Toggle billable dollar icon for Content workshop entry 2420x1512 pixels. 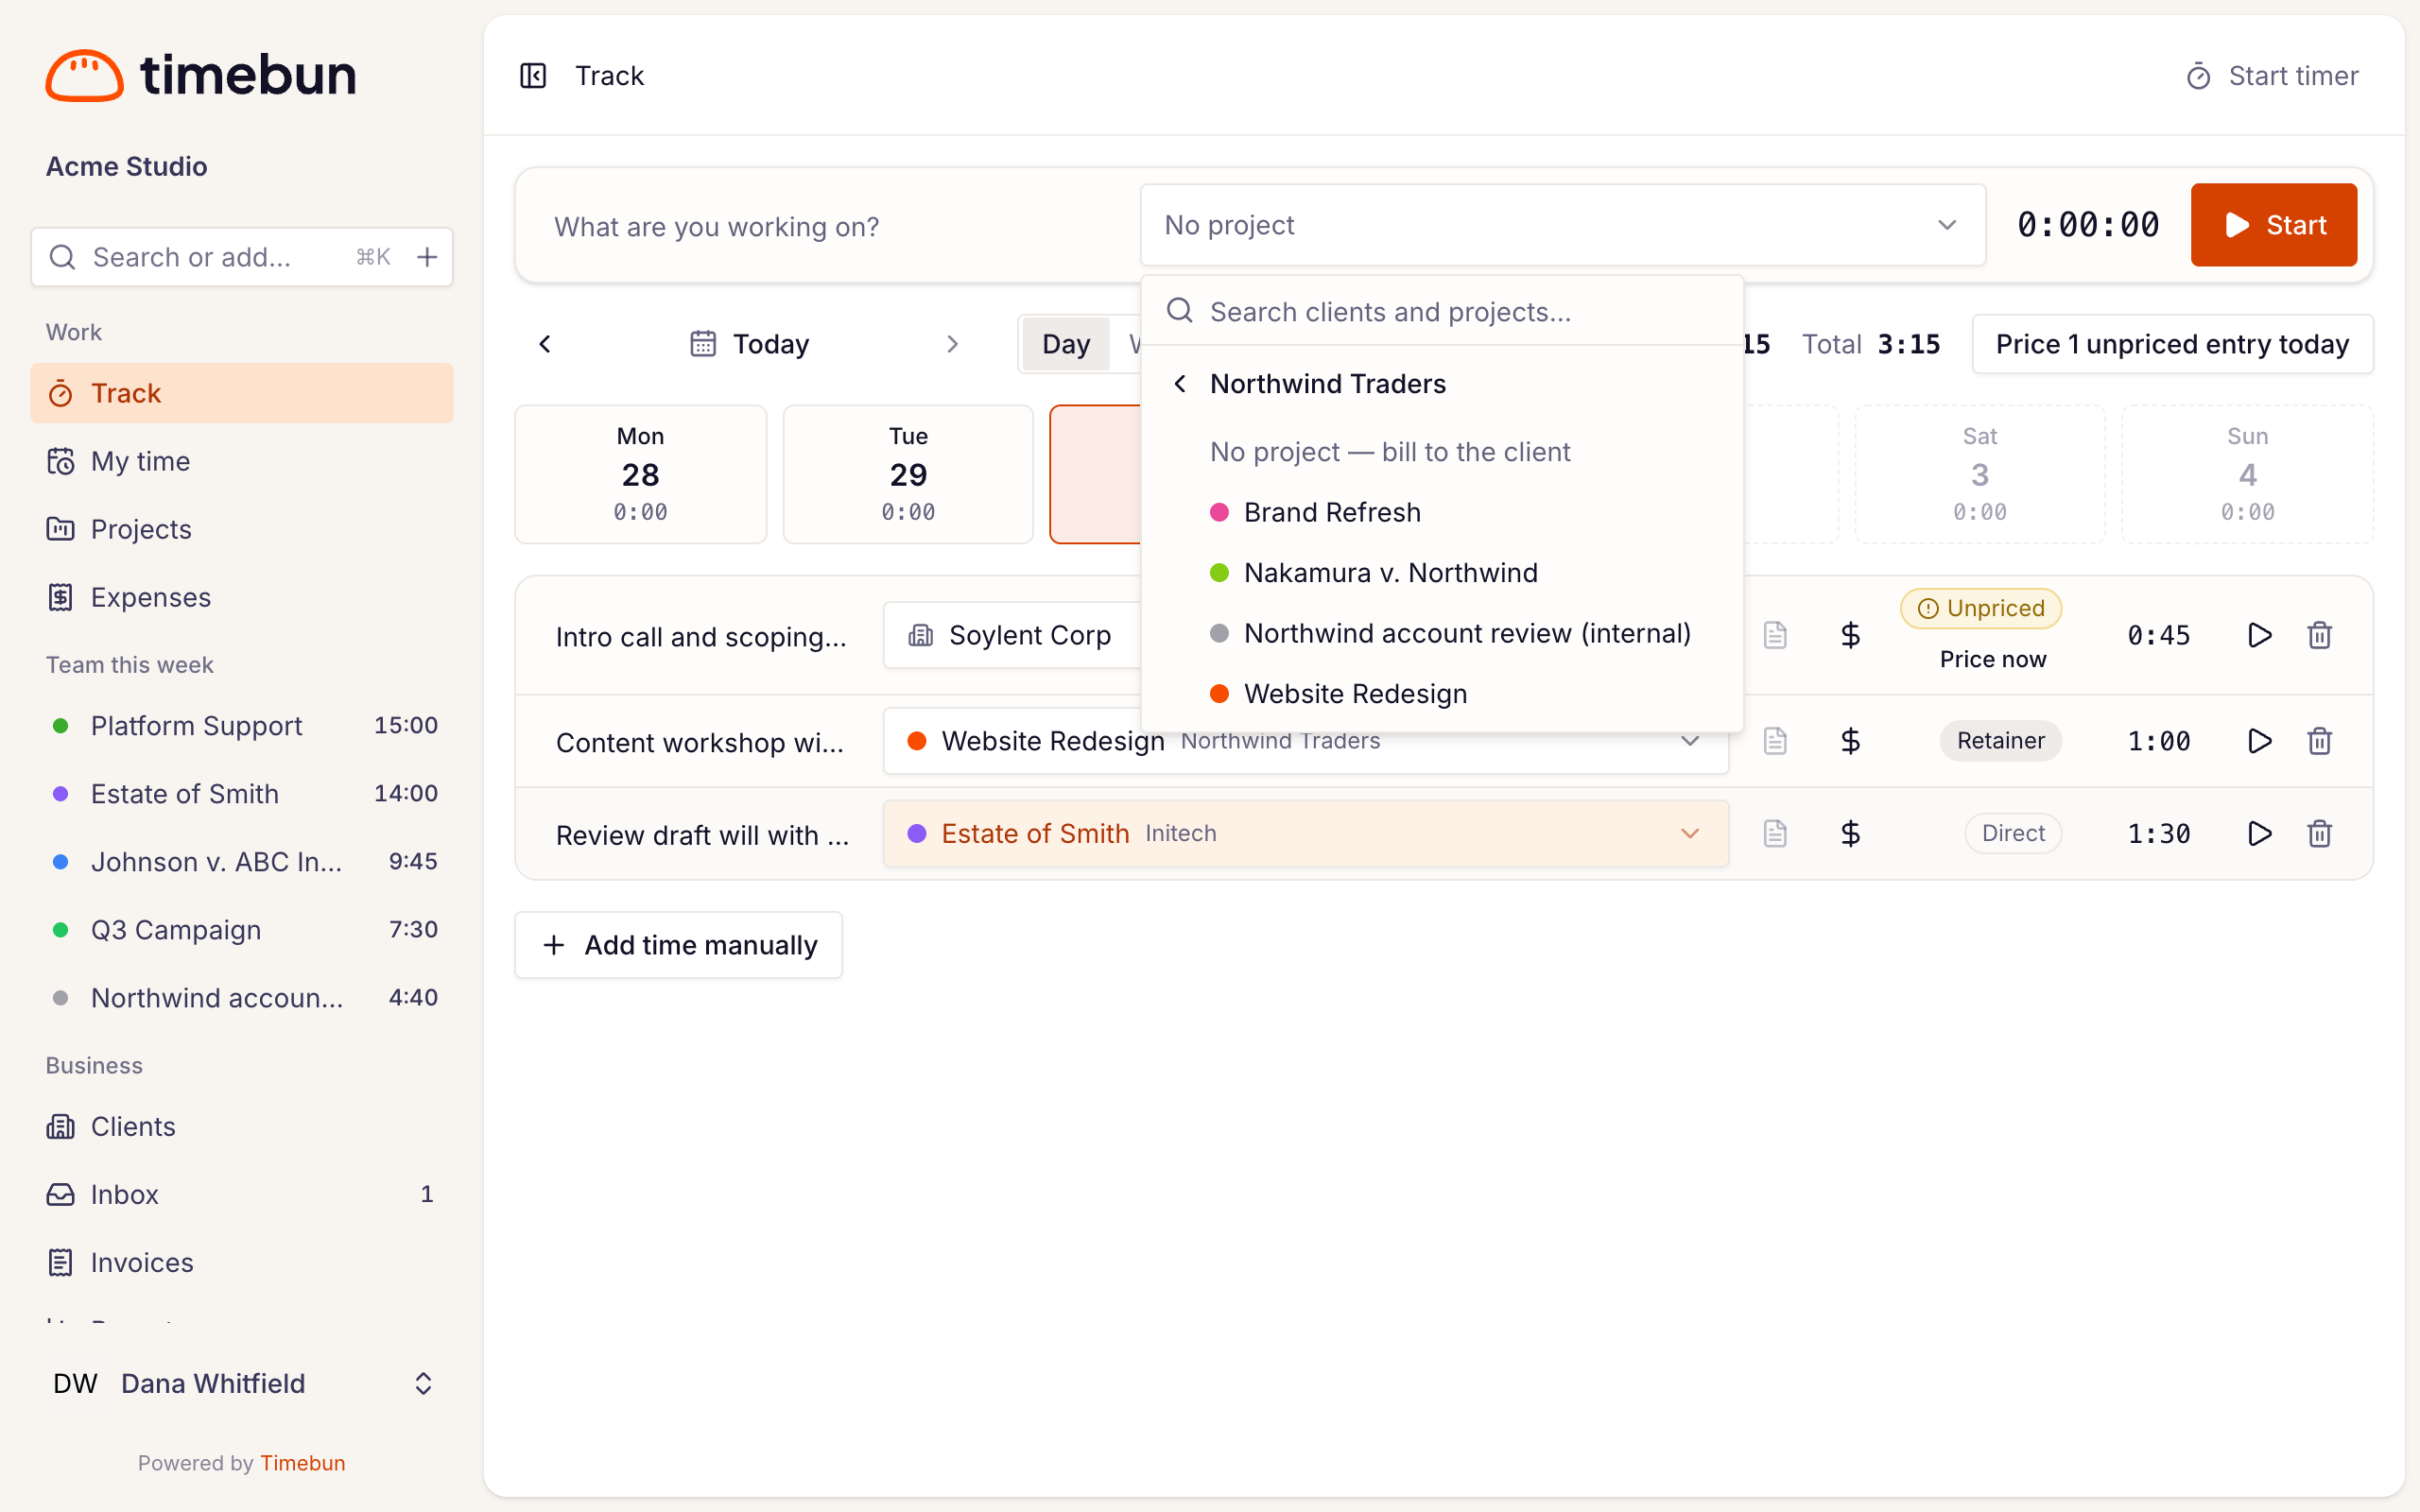1850,741
